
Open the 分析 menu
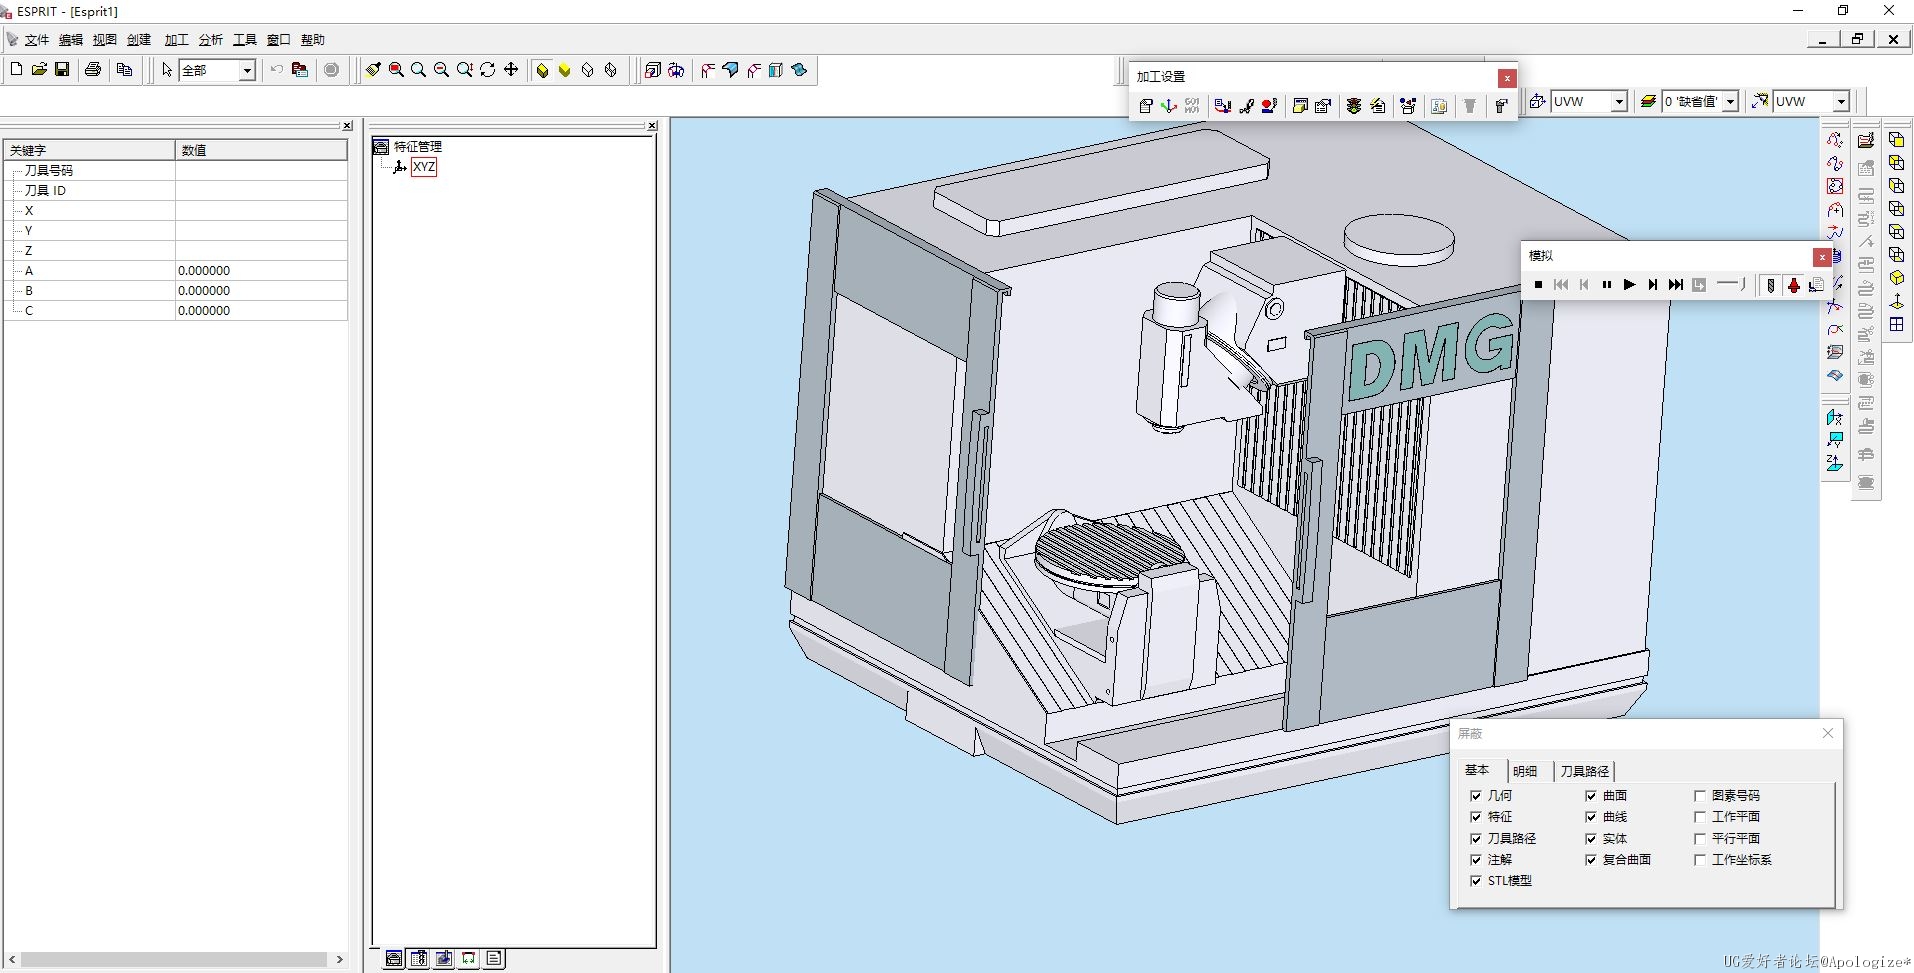coord(211,40)
